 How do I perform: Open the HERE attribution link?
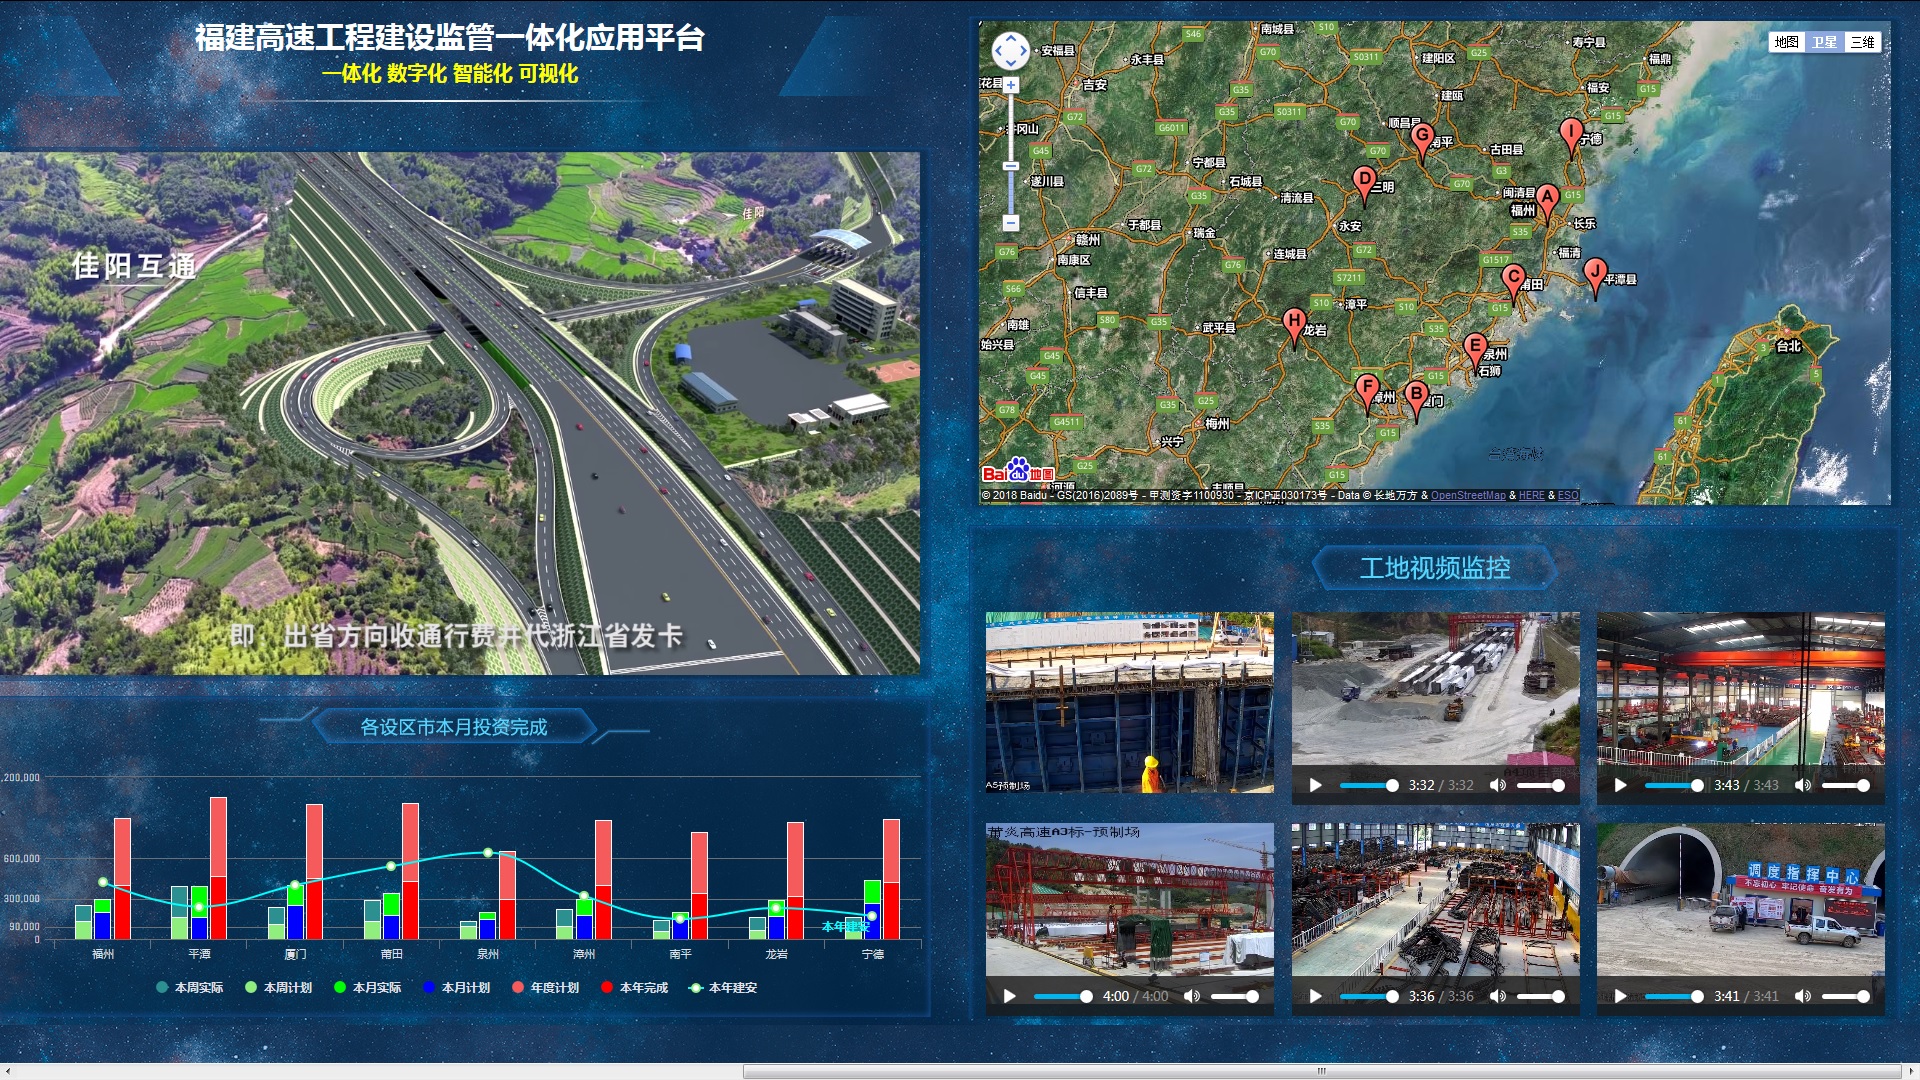[x=1531, y=495]
